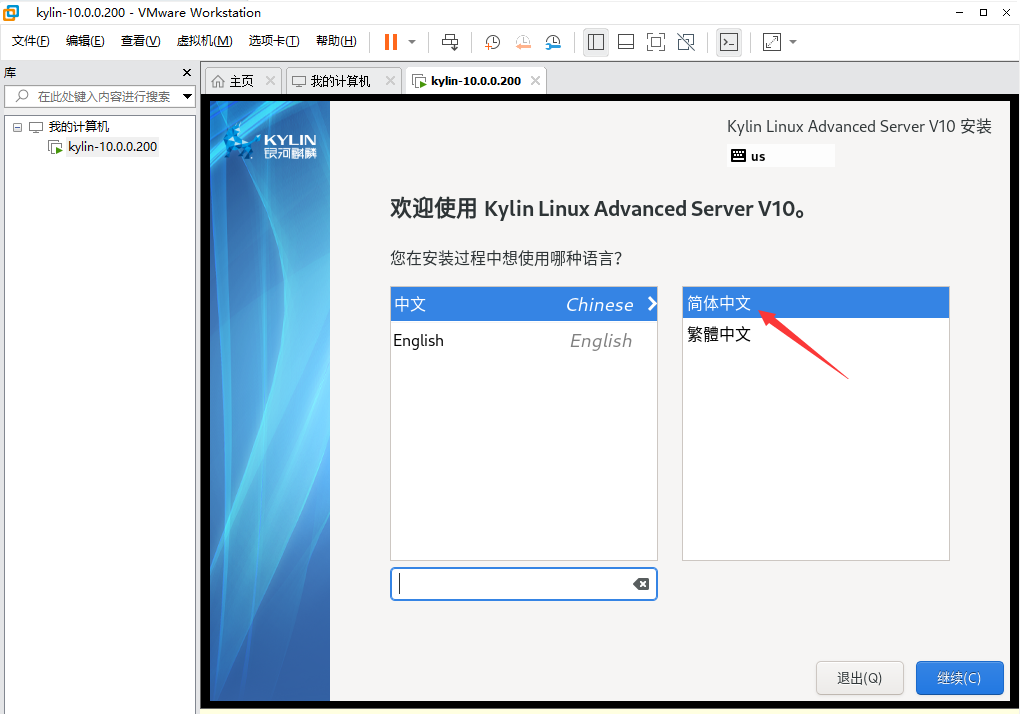The width and height of the screenshot is (1020, 714).
Task: Open the 帮助(H) menu
Action: tap(336, 41)
